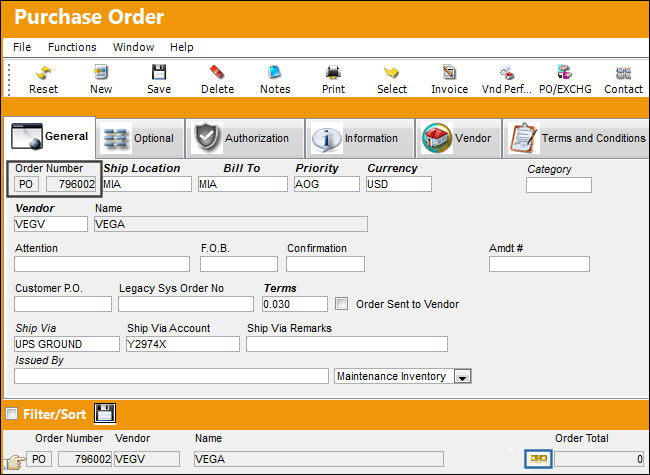Viewport: 650px width, 475px height.
Task: Print the purchase order
Action: click(x=333, y=73)
